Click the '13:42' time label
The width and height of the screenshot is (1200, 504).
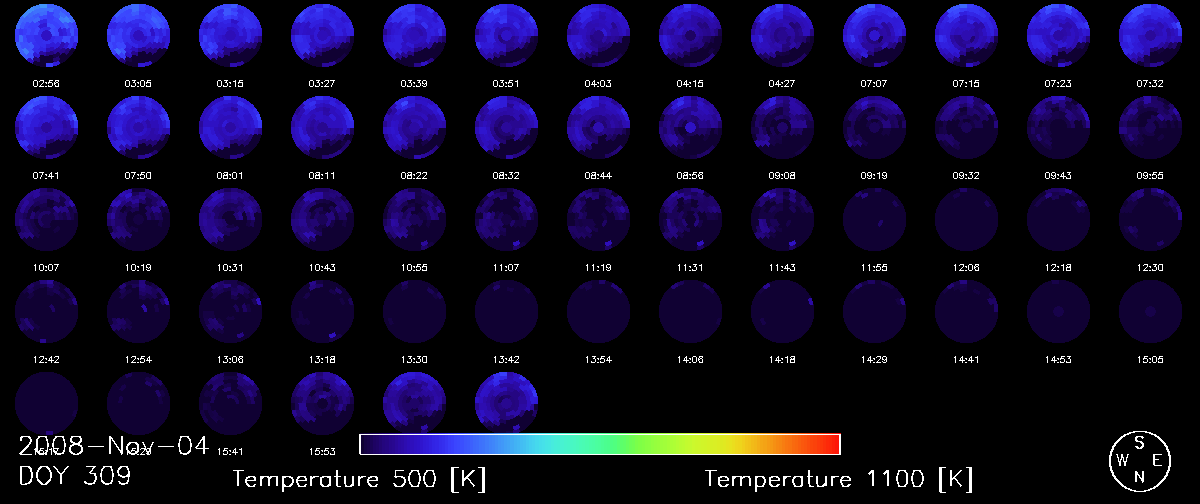coord(506,360)
